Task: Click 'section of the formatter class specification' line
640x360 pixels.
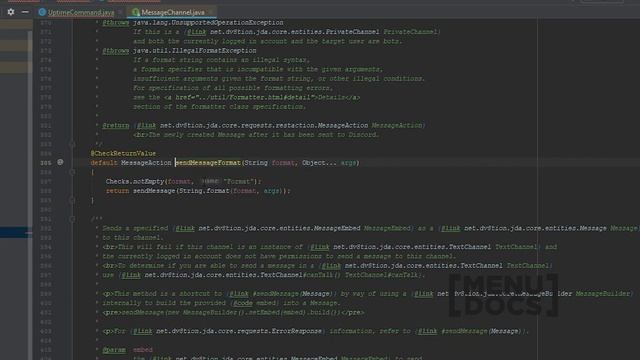Action: (x=219, y=107)
